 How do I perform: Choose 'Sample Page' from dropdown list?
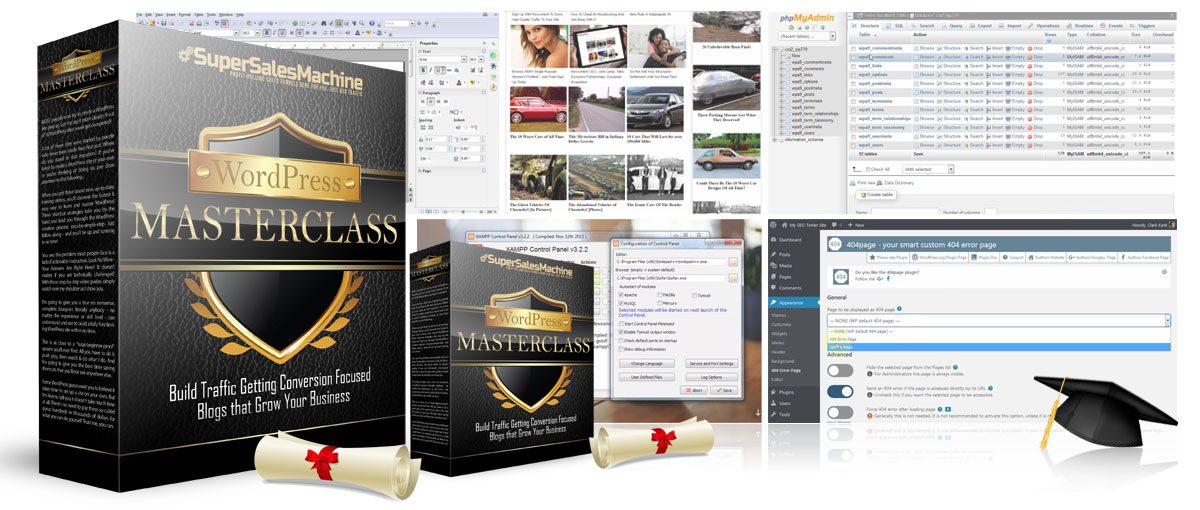[998, 347]
